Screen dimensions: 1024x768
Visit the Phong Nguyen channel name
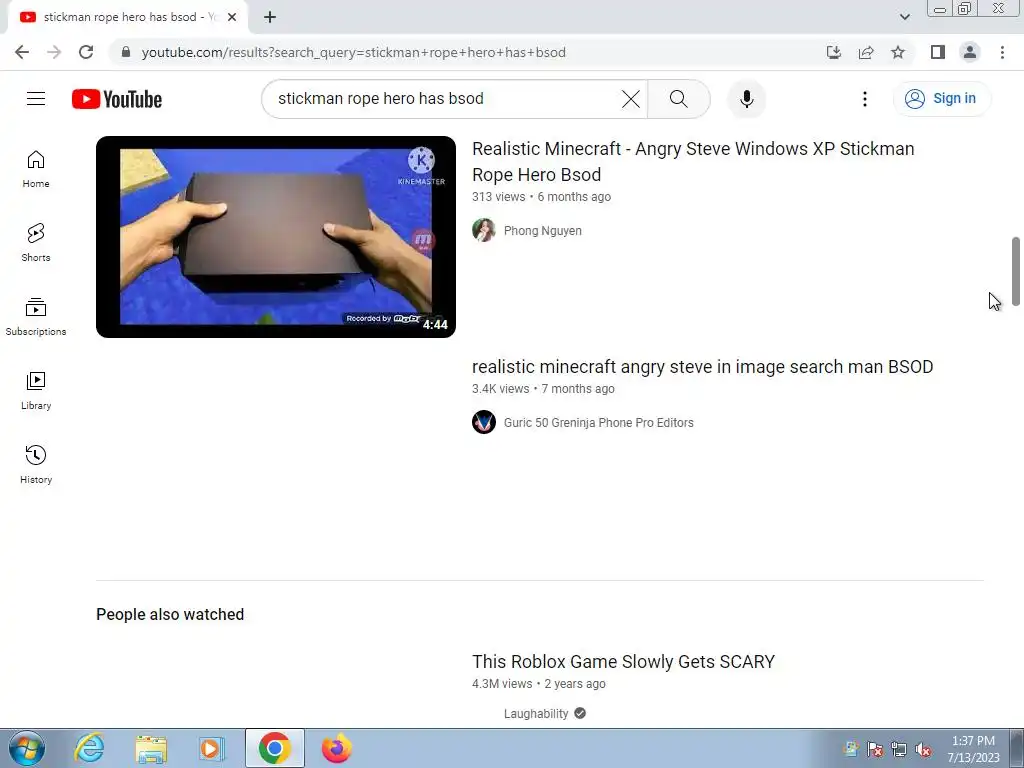543,231
